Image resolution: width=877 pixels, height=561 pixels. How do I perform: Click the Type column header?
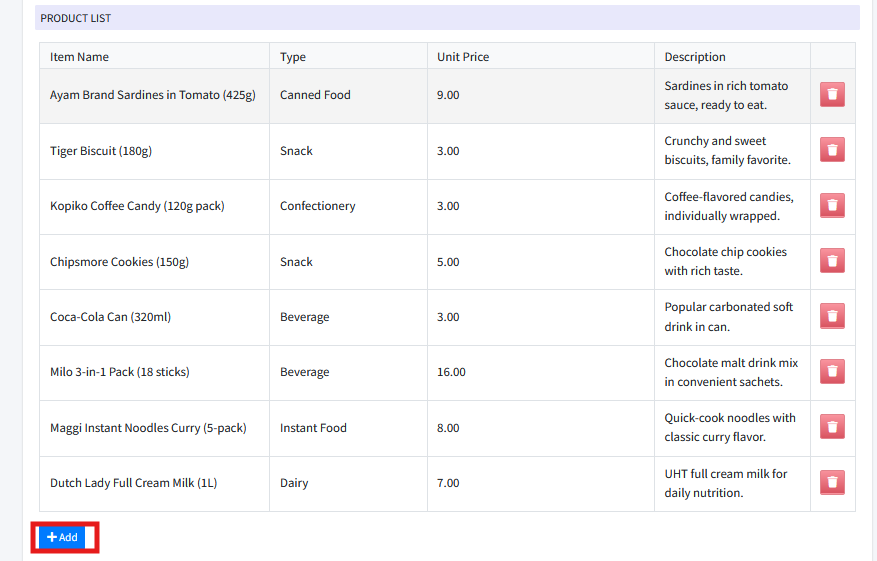(x=293, y=57)
